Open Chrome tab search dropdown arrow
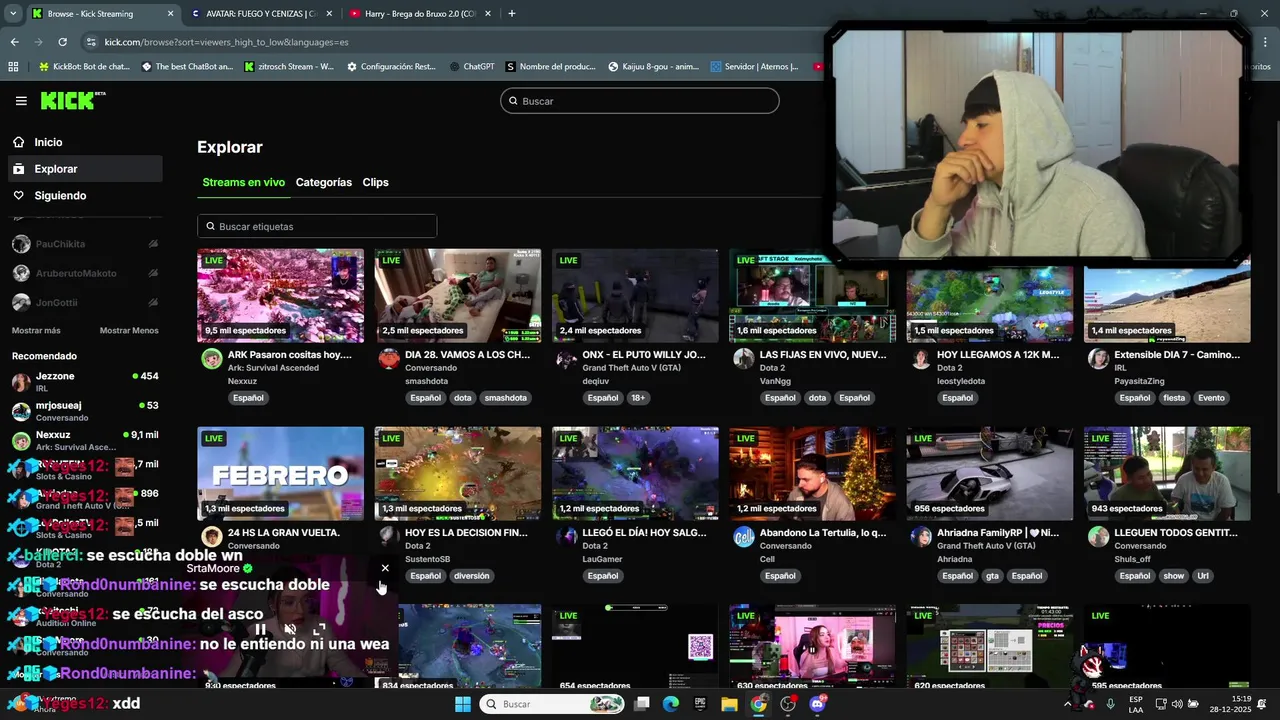The height and width of the screenshot is (720, 1280). point(13,14)
